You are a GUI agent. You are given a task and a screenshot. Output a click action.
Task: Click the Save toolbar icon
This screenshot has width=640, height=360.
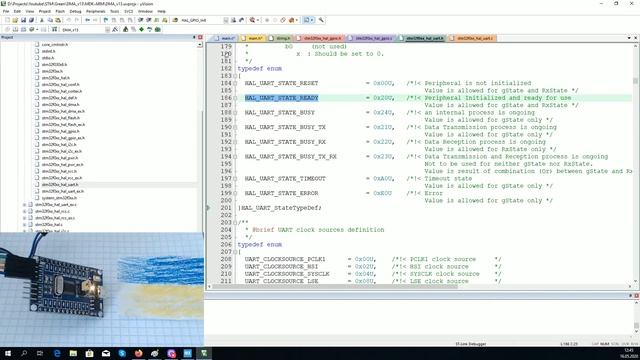click(x=23, y=20)
